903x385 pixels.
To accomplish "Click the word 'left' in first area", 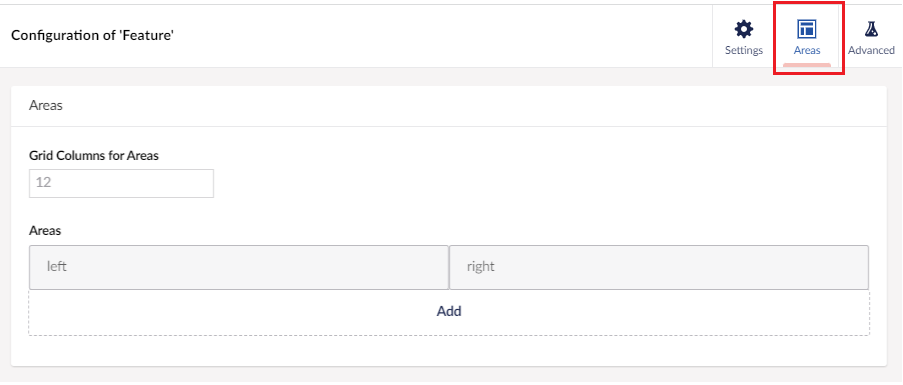I will [x=57, y=267].
